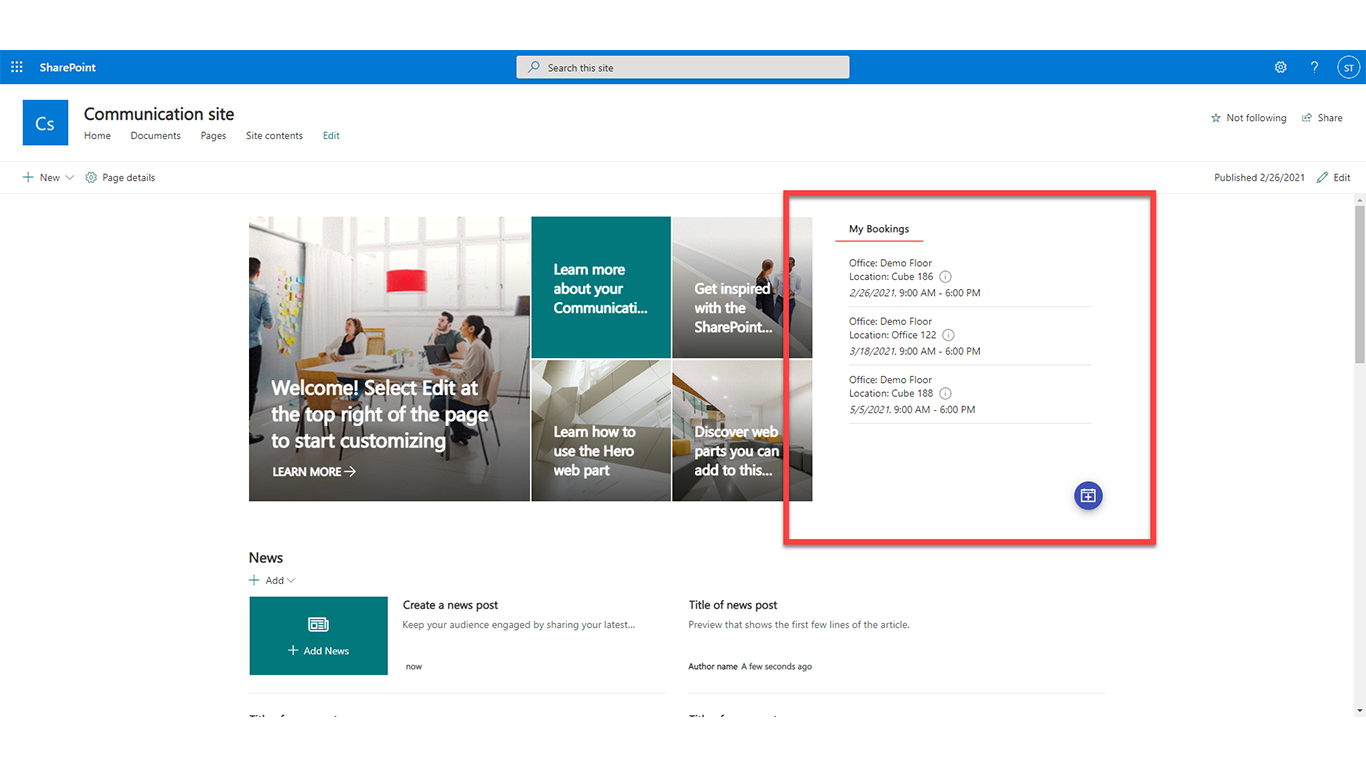
Task: Click the SharePoint title in header
Action: tap(68, 67)
